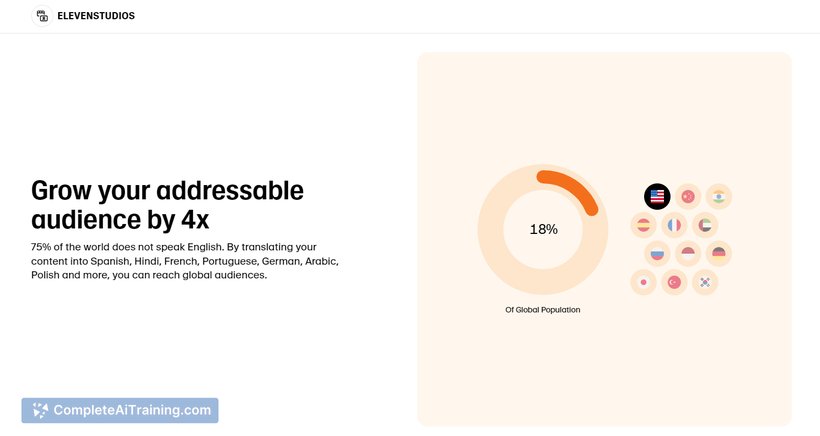This screenshot has height=436, width=820.
Task: Click the 'Grow your addressable audience' heading
Action: tap(167, 205)
